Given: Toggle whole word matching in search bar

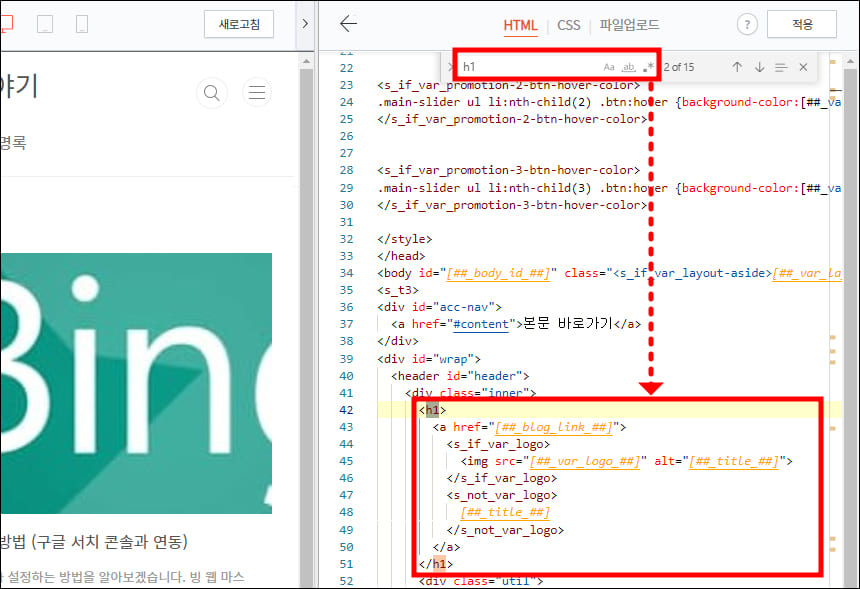Looking at the screenshot, I should point(631,66).
